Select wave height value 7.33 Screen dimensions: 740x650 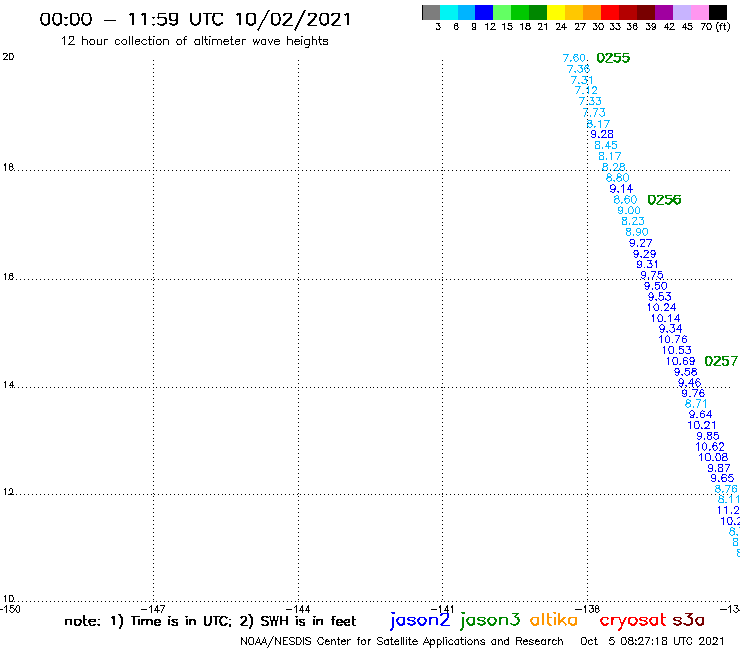click(590, 101)
